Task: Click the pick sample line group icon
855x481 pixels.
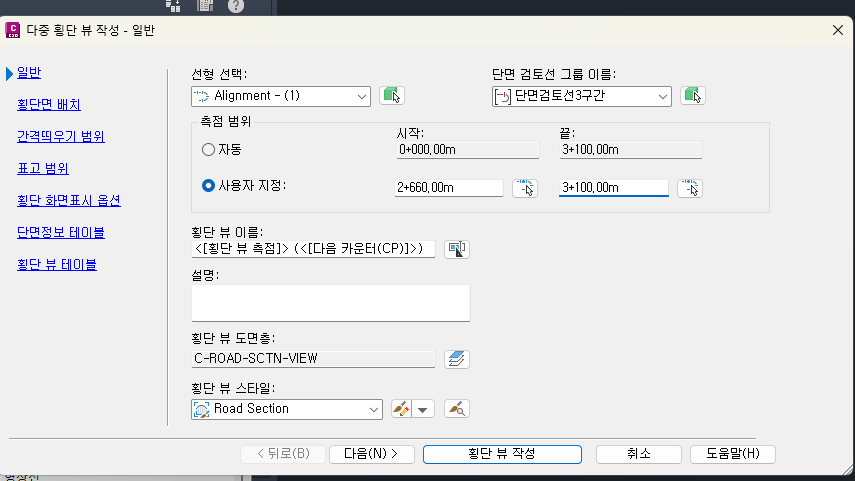Action: point(693,96)
